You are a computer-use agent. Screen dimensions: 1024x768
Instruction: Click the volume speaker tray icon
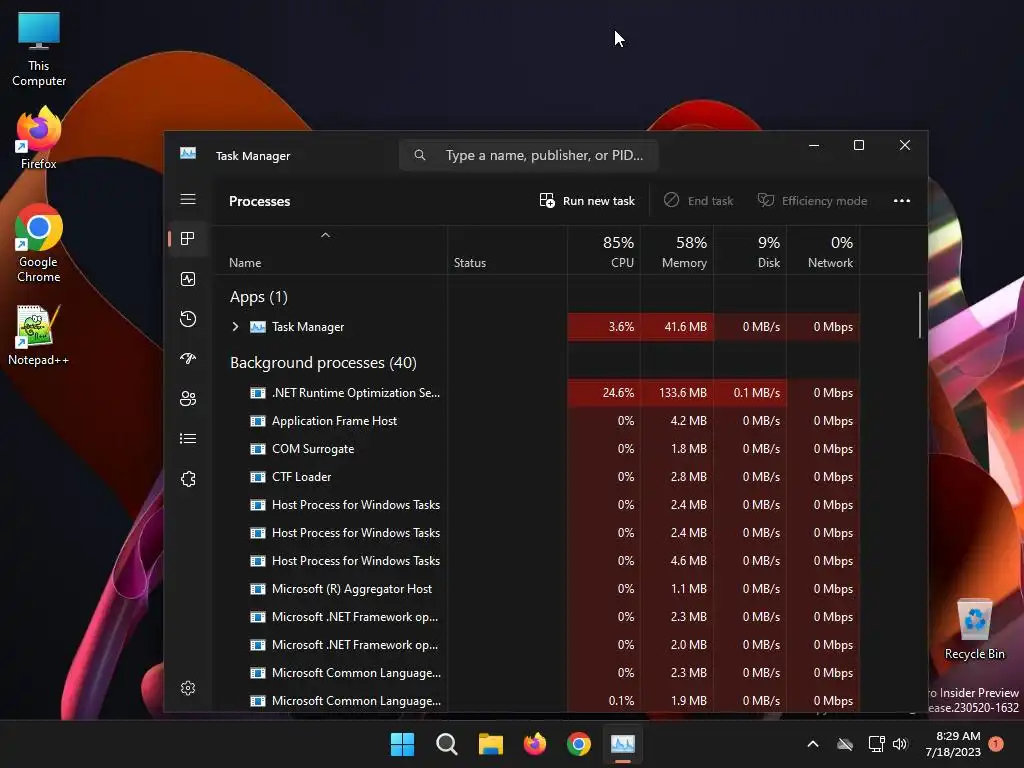tap(900, 744)
